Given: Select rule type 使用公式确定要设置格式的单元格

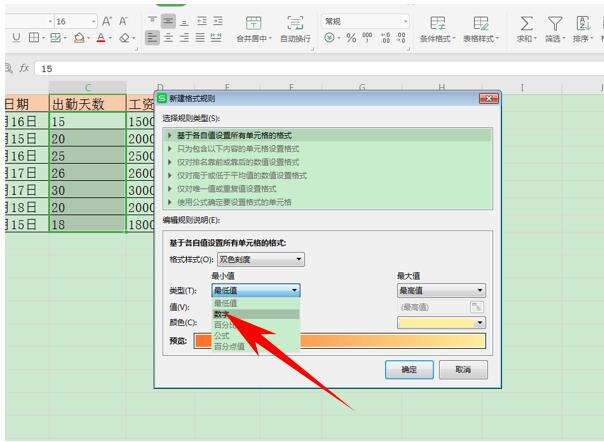Looking at the screenshot, I should pos(327,202).
